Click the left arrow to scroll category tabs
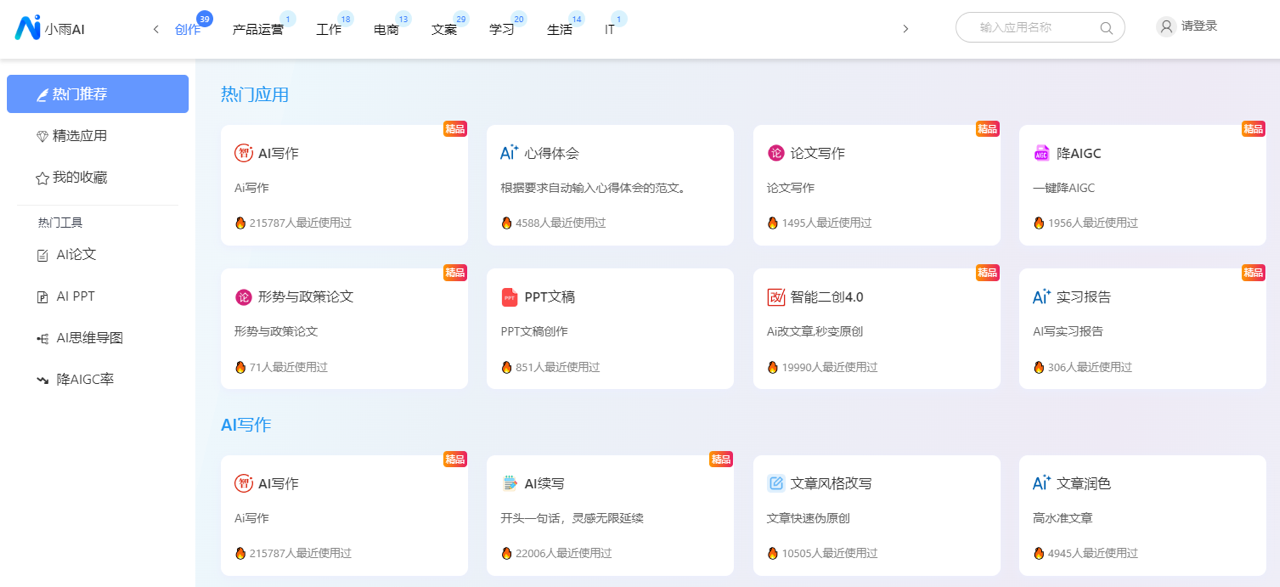Screen dimensions: 1280x587 pos(156,29)
